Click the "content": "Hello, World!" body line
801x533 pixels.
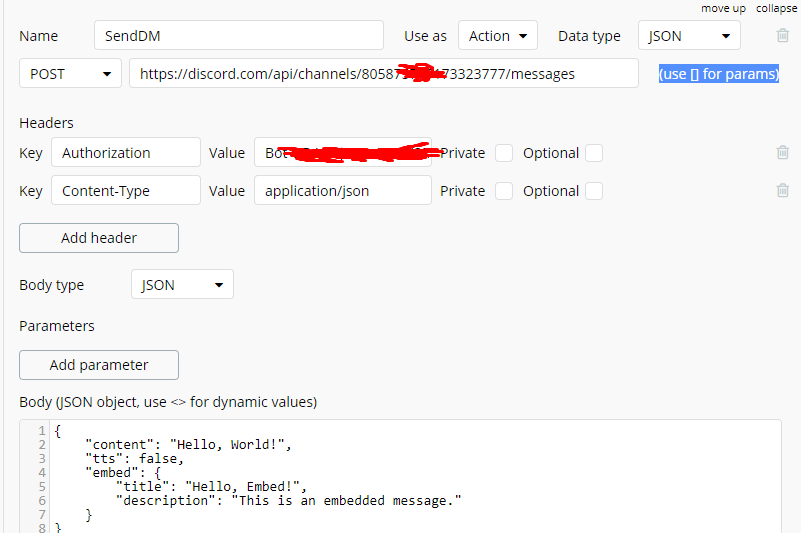click(x=189, y=445)
